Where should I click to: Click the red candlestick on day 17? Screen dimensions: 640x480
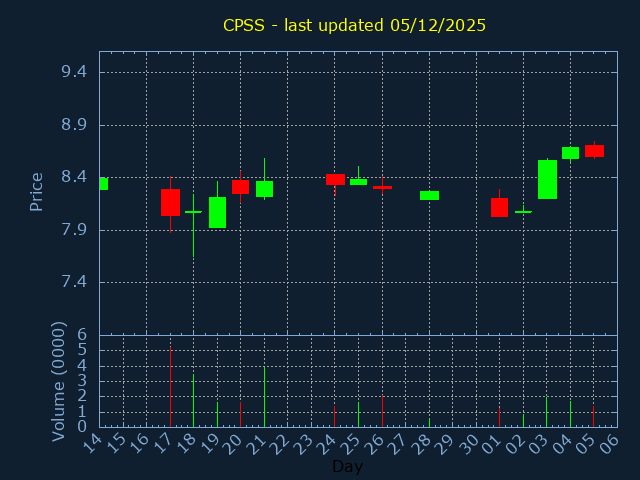tap(170, 202)
